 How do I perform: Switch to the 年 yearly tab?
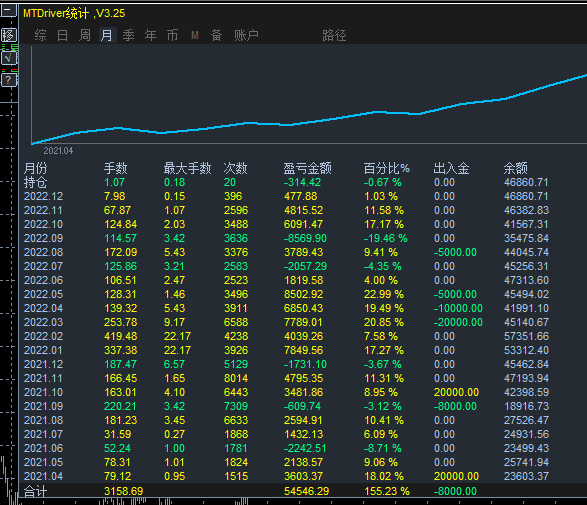(150, 35)
